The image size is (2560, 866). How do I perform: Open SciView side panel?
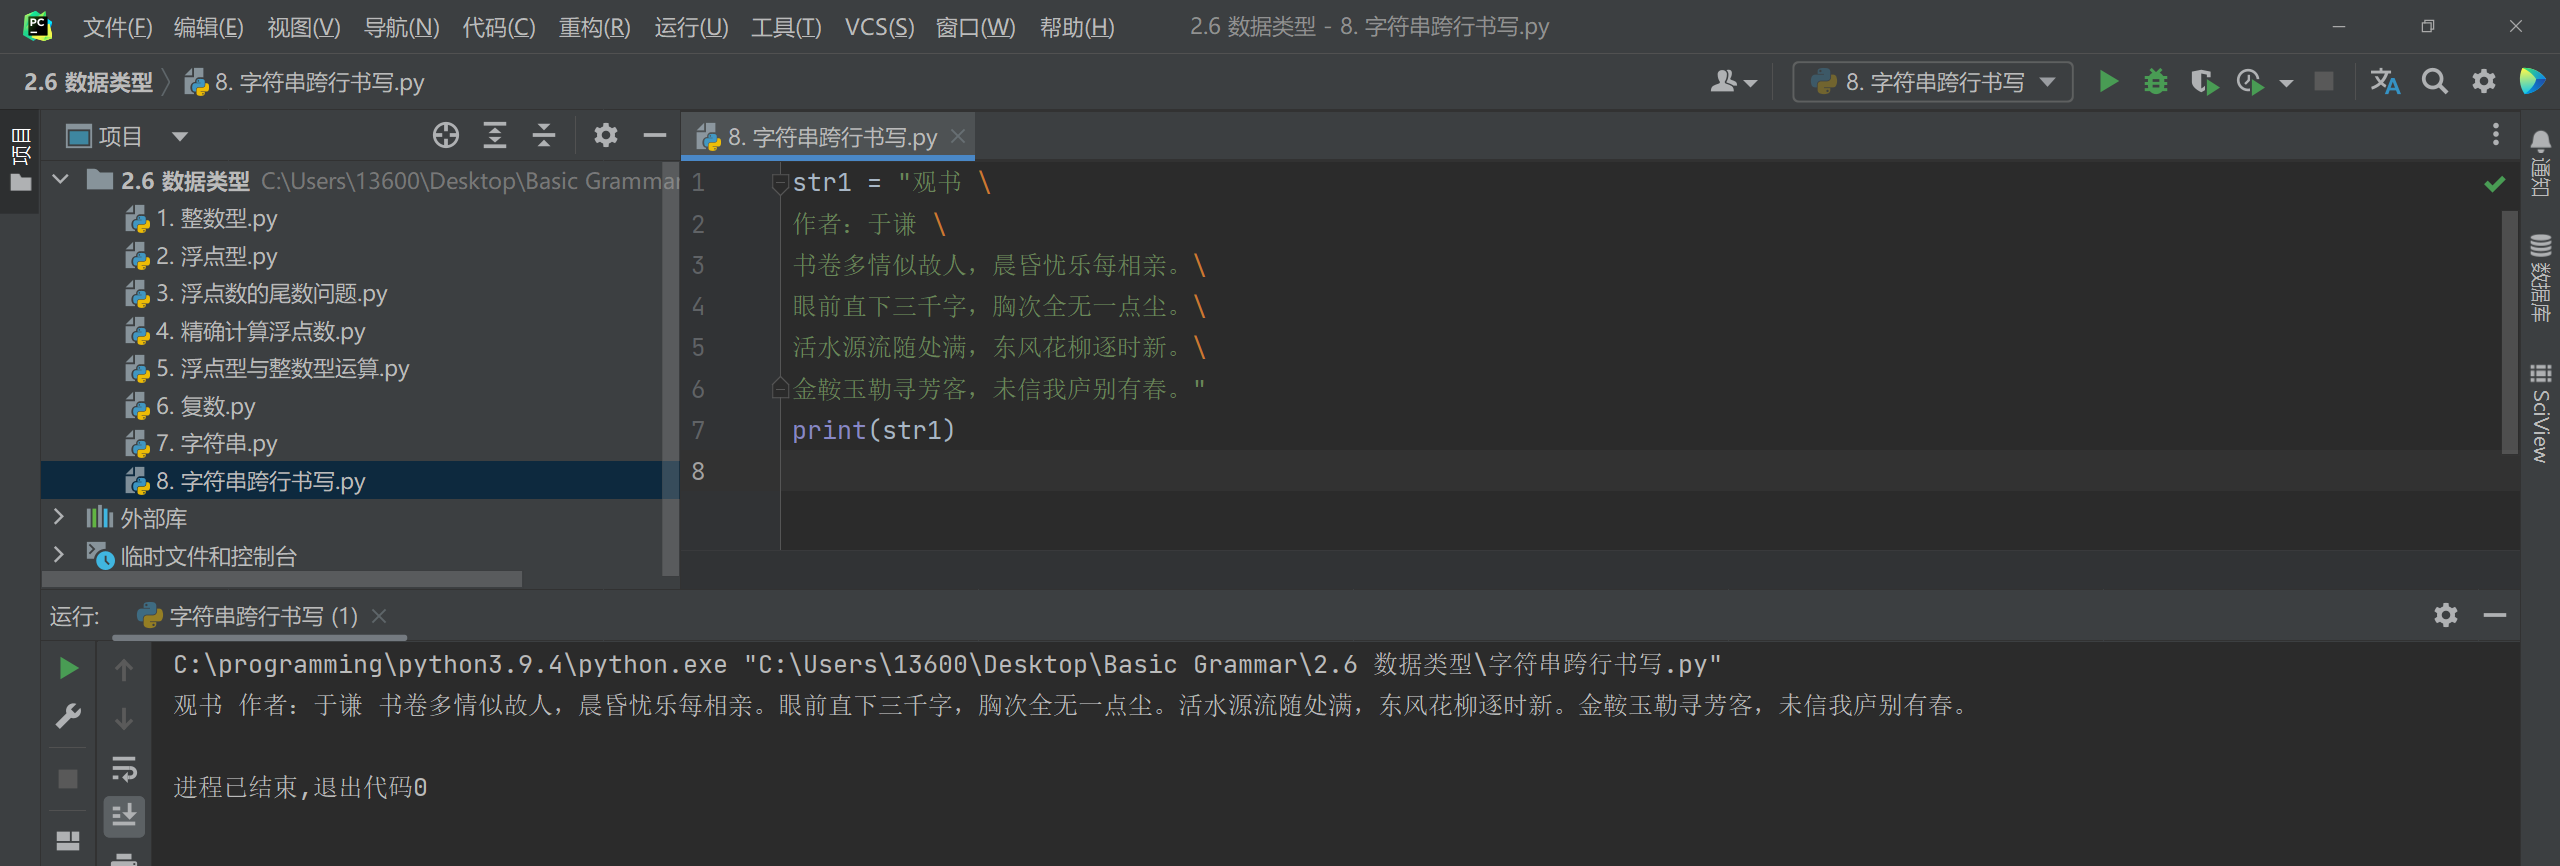pyautogui.click(x=2540, y=412)
